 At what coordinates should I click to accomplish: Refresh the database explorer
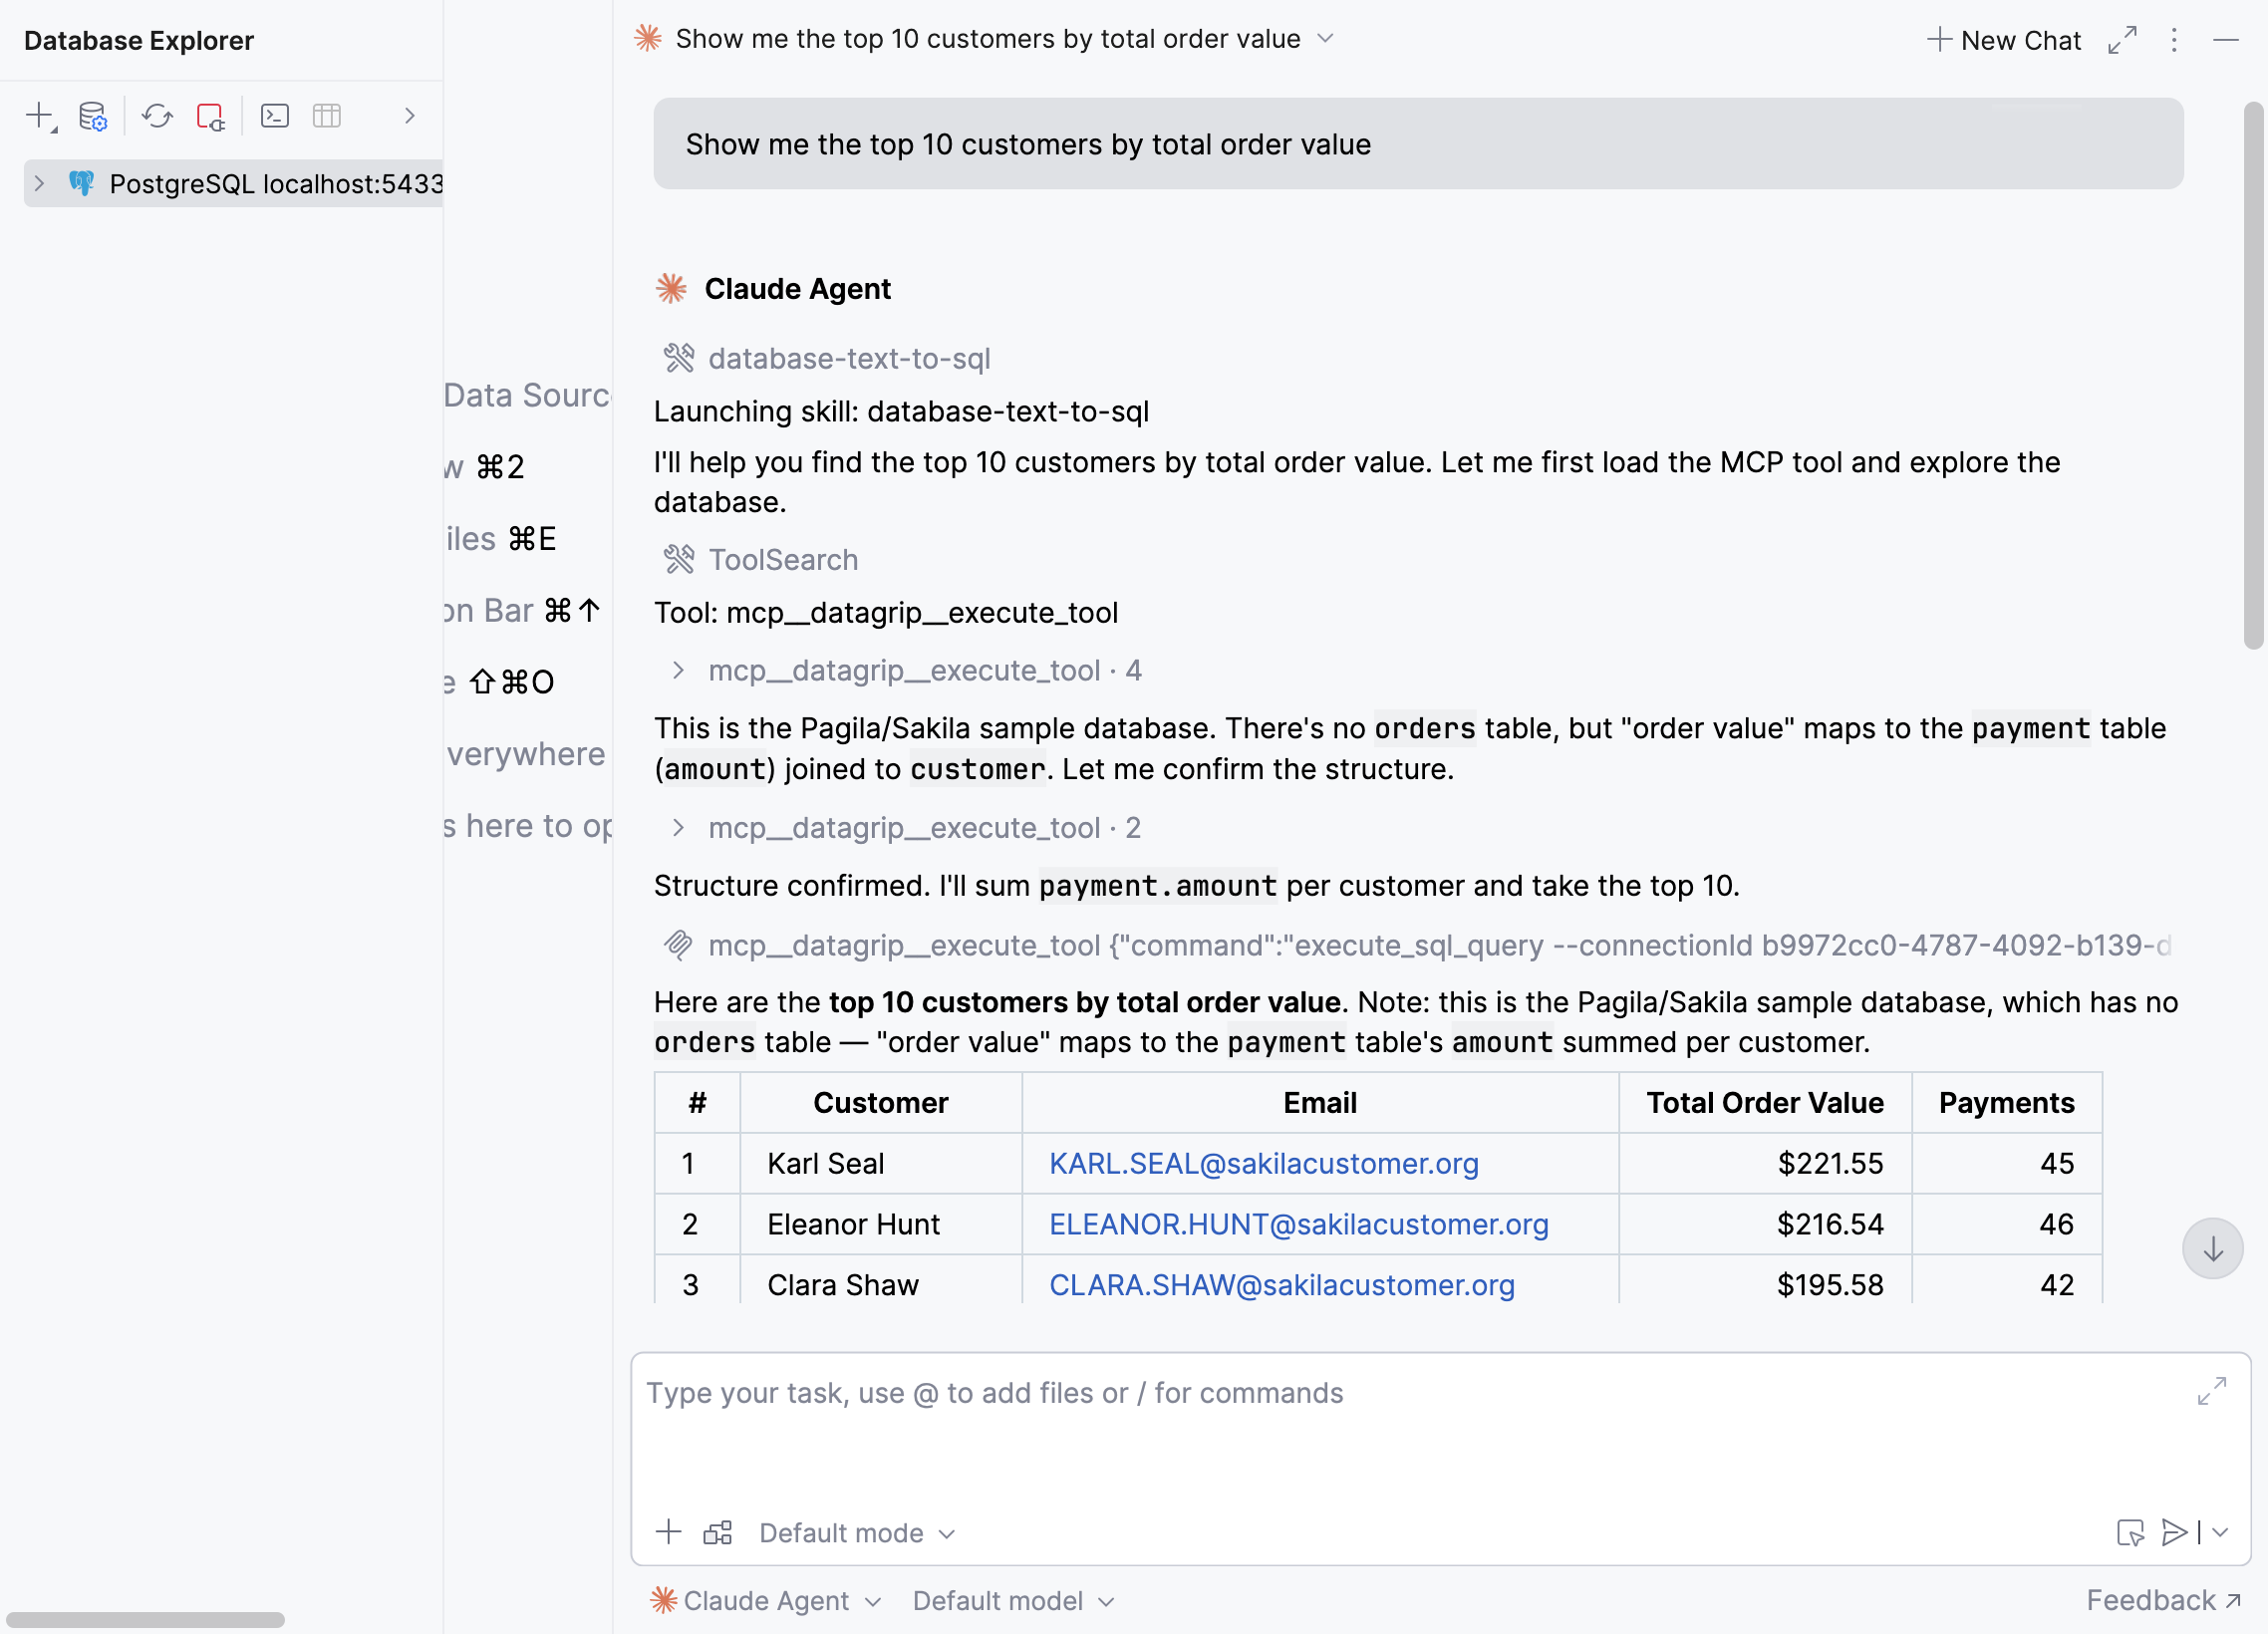[157, 116]
